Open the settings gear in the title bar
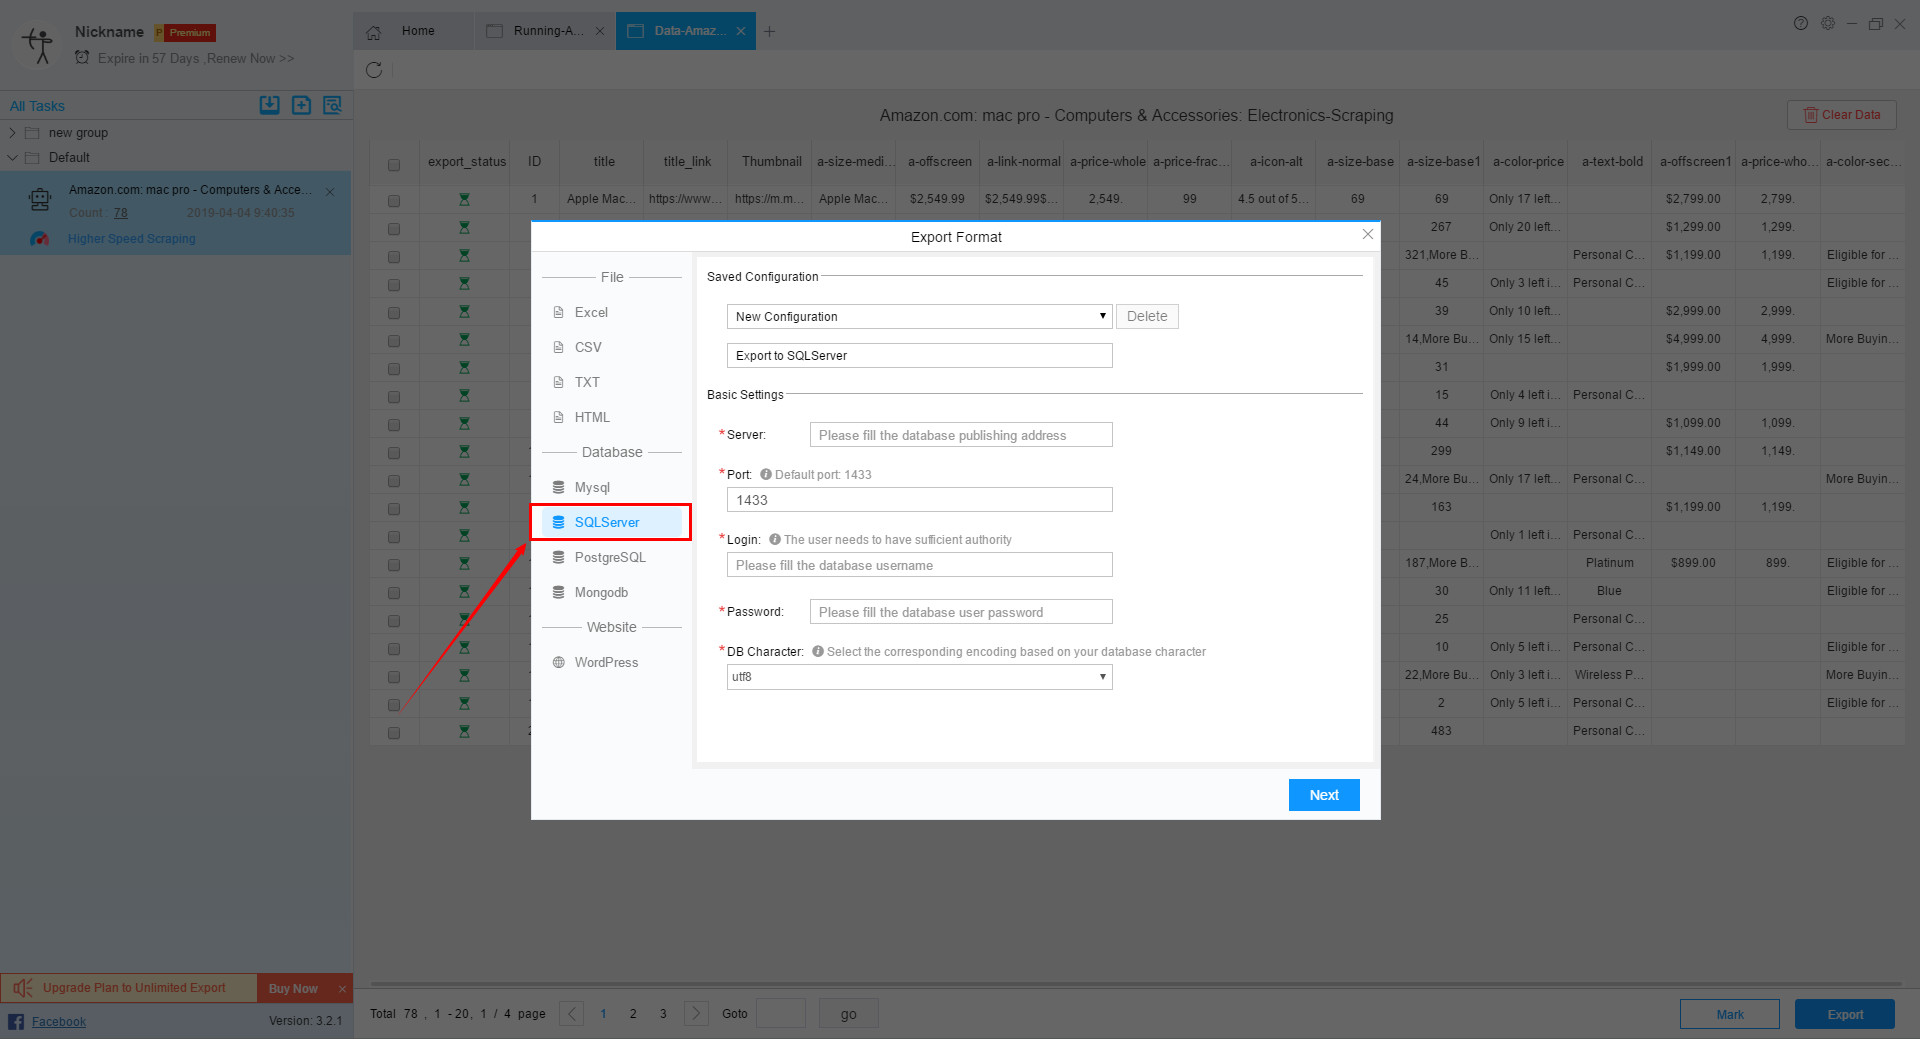 coord(1828,23)
